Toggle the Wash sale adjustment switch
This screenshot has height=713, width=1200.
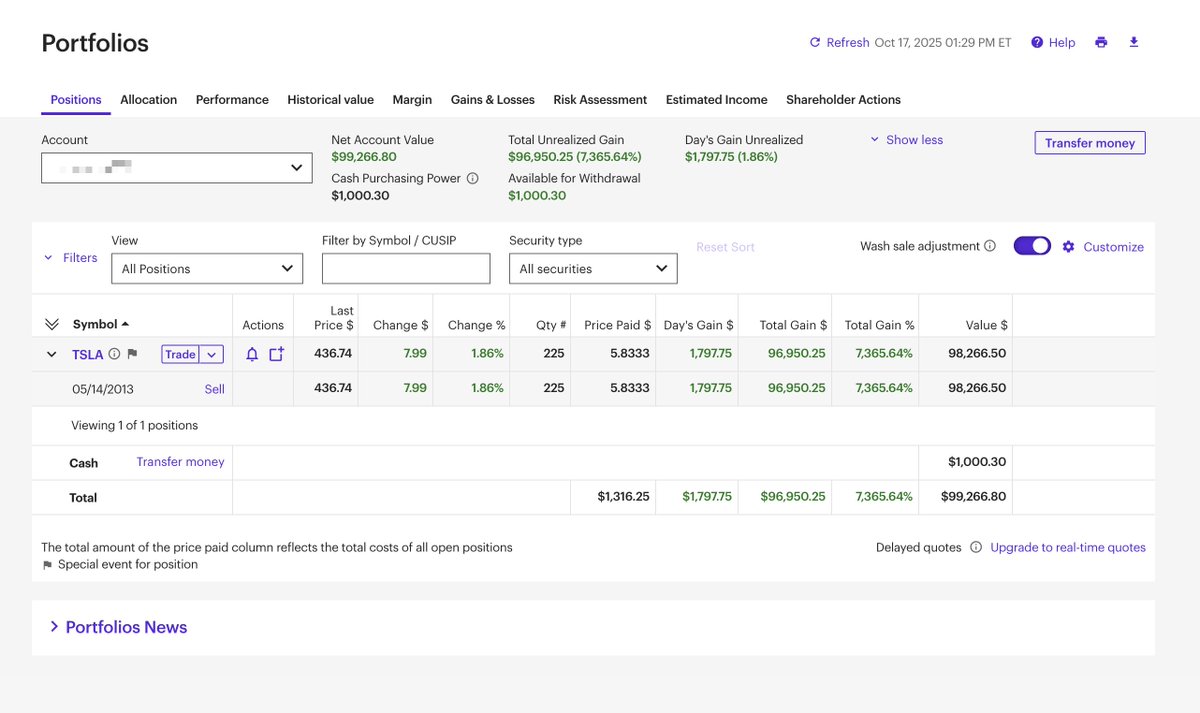tap(1032, 244)
